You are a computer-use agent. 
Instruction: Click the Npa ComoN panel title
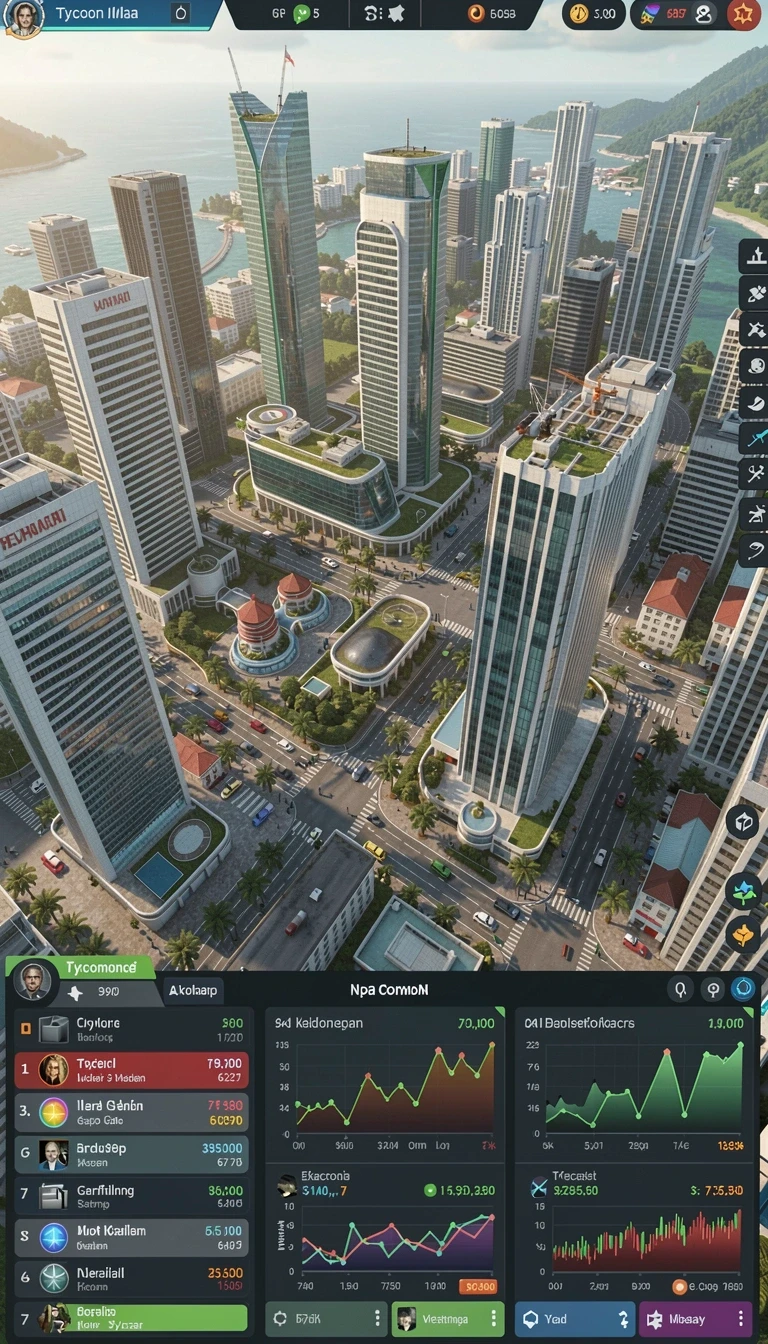coord(389,989)
